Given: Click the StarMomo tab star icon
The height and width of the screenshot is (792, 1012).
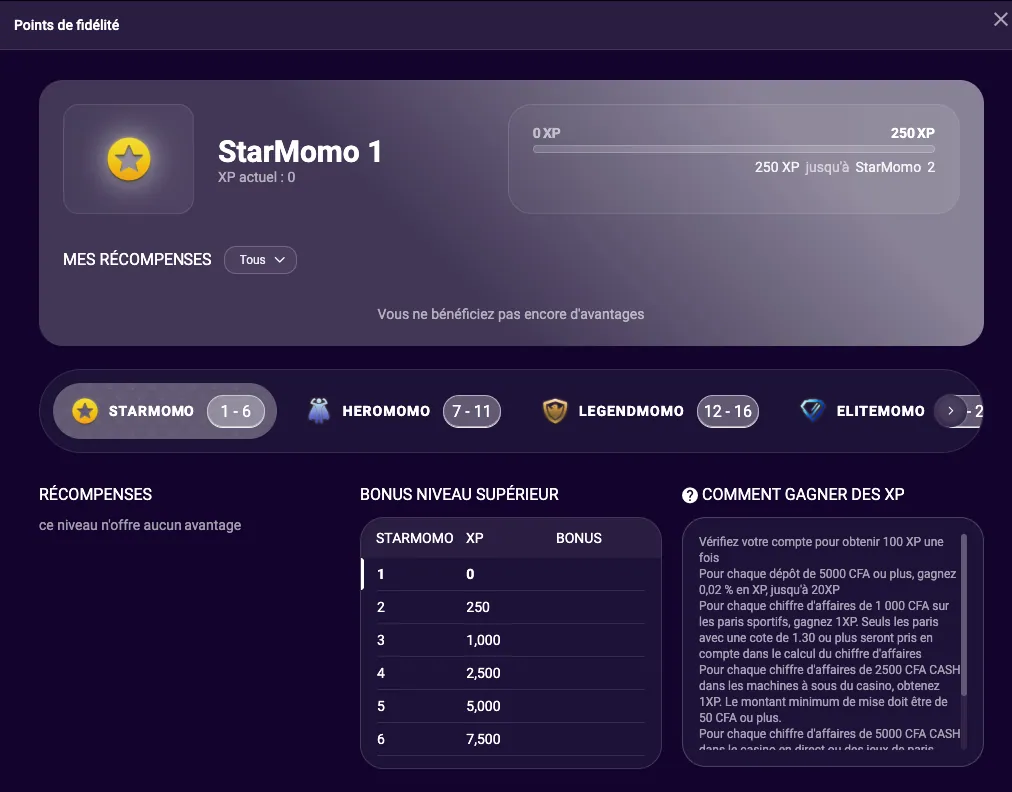Looking at the screenshot, I should point(85,411).
